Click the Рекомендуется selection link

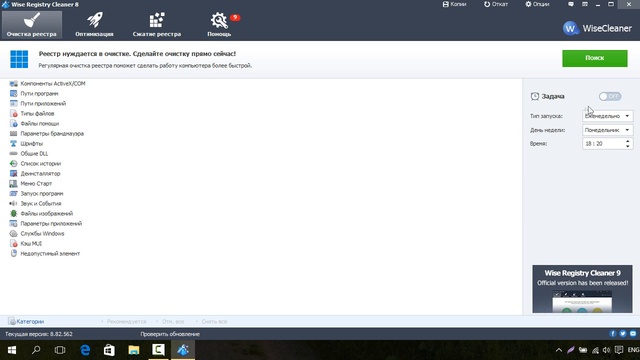point(126,322)
